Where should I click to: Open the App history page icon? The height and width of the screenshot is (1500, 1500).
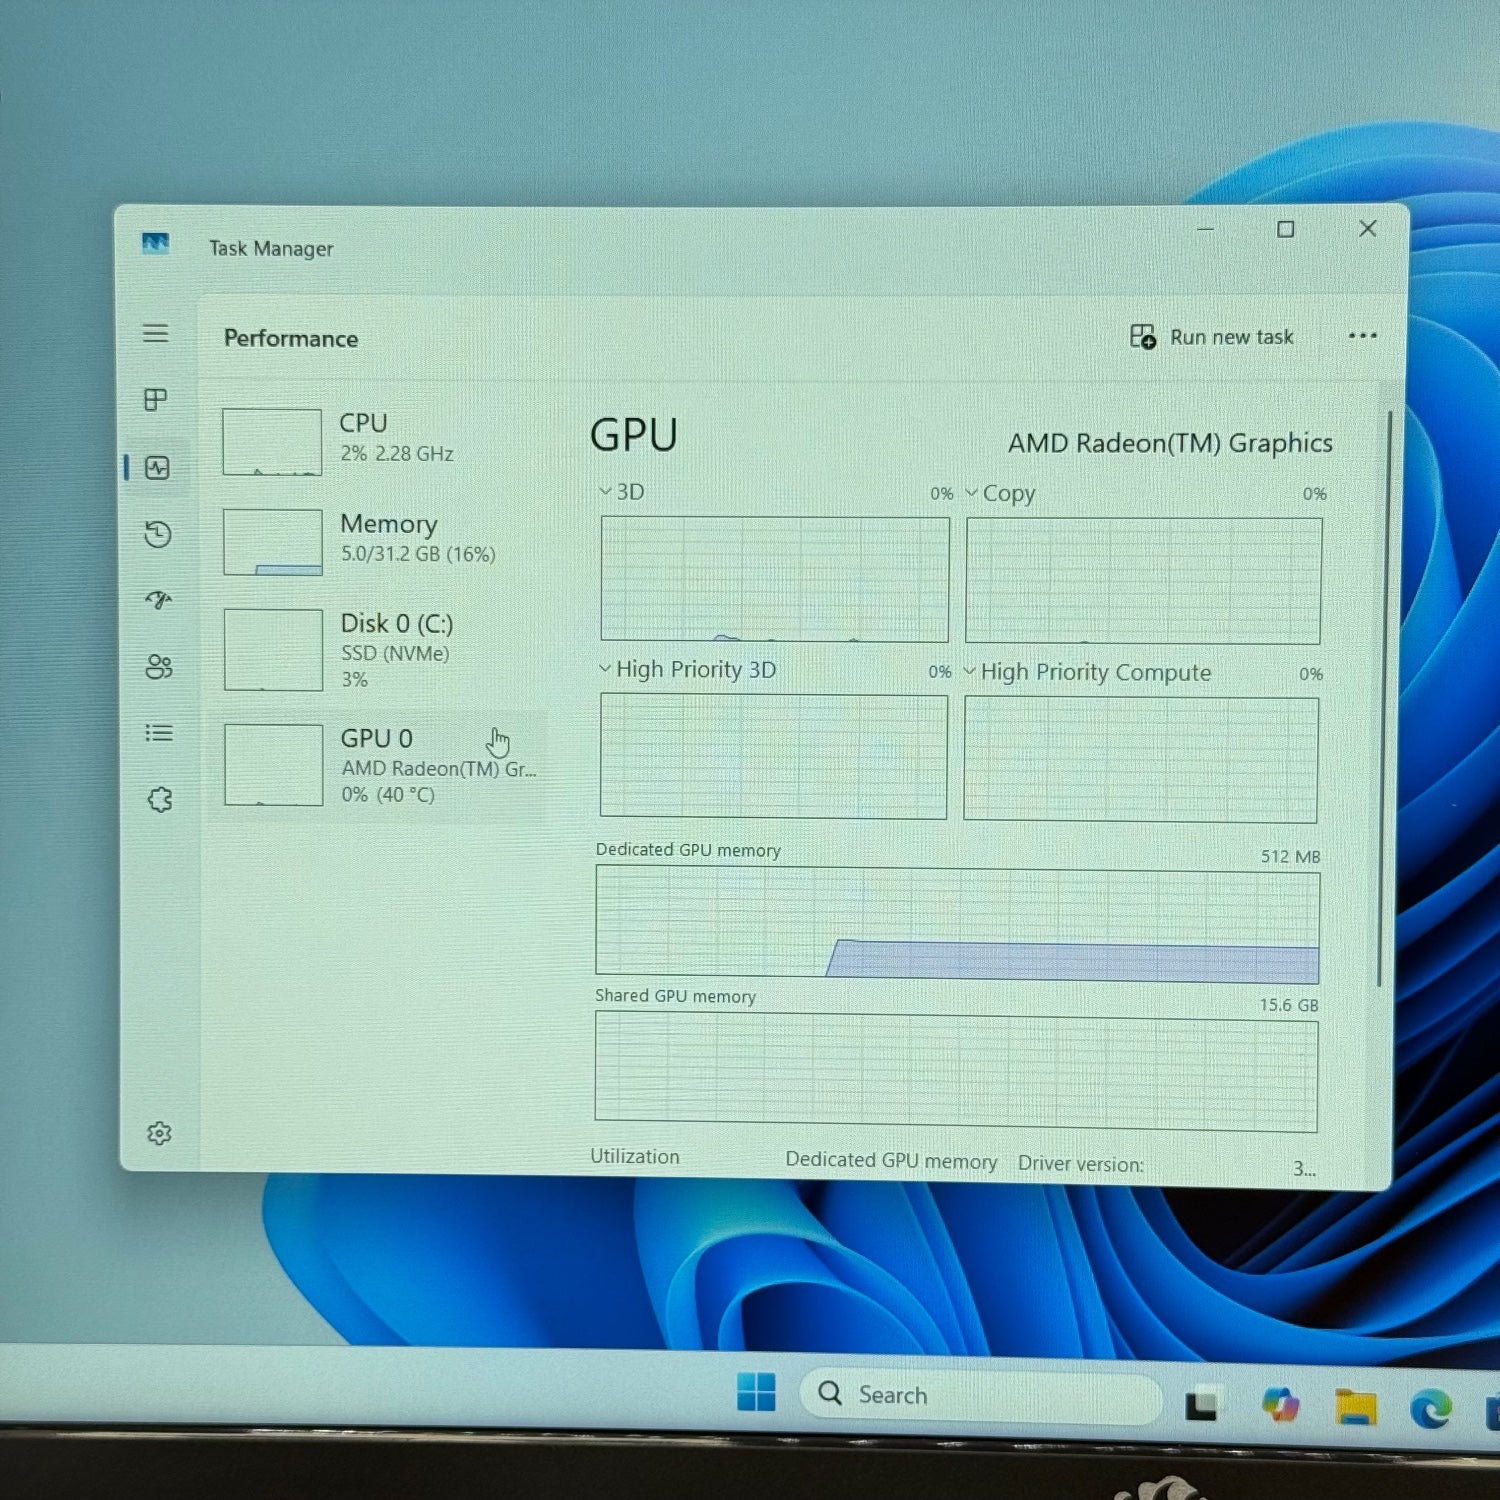[x=158, y=534]
